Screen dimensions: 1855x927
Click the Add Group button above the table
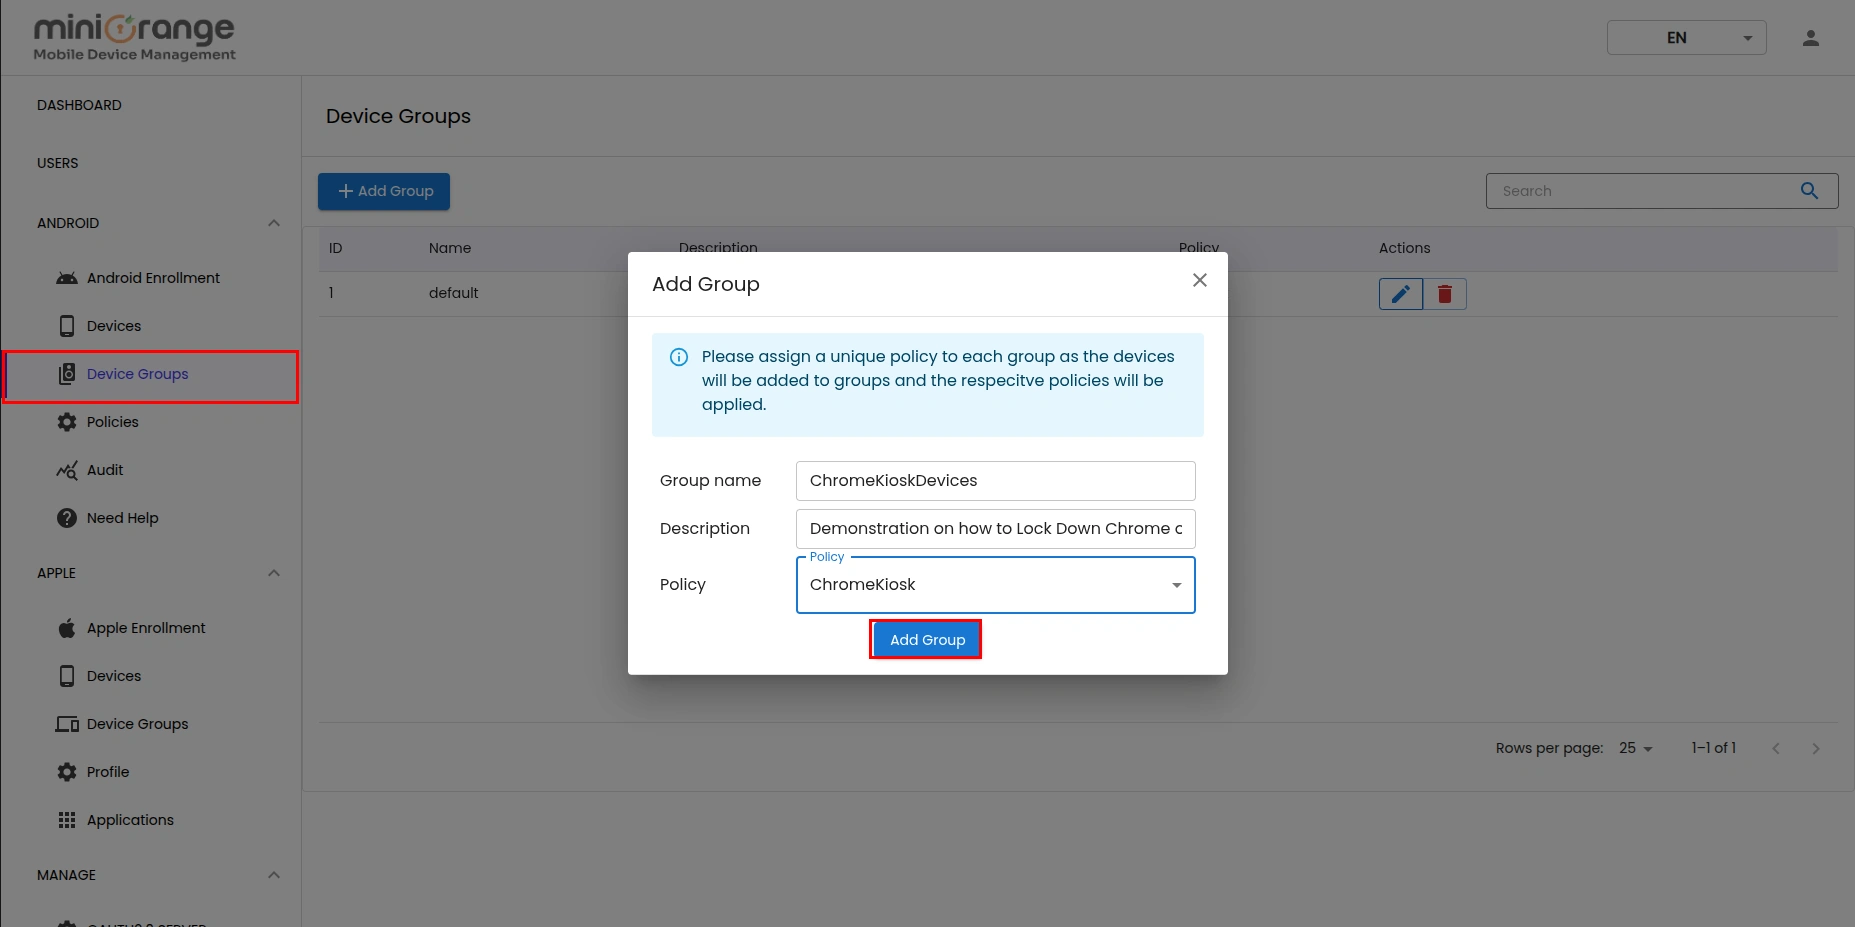(383, 190)
